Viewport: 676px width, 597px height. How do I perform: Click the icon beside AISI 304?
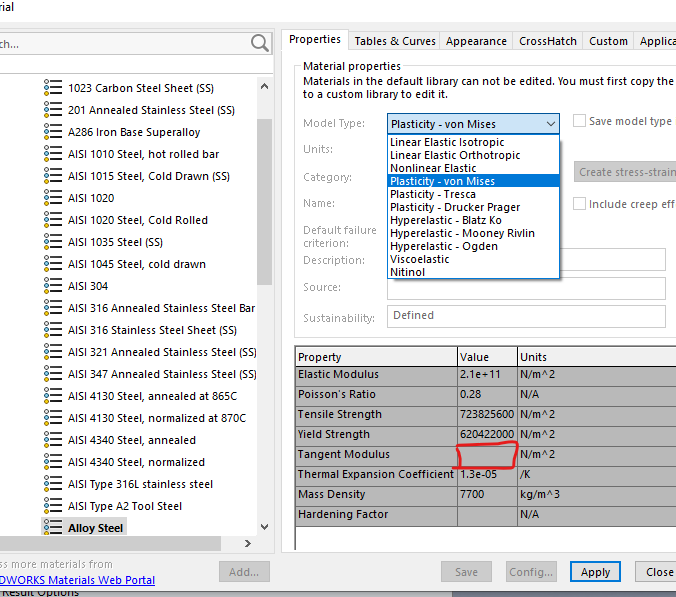coord(53,286)
